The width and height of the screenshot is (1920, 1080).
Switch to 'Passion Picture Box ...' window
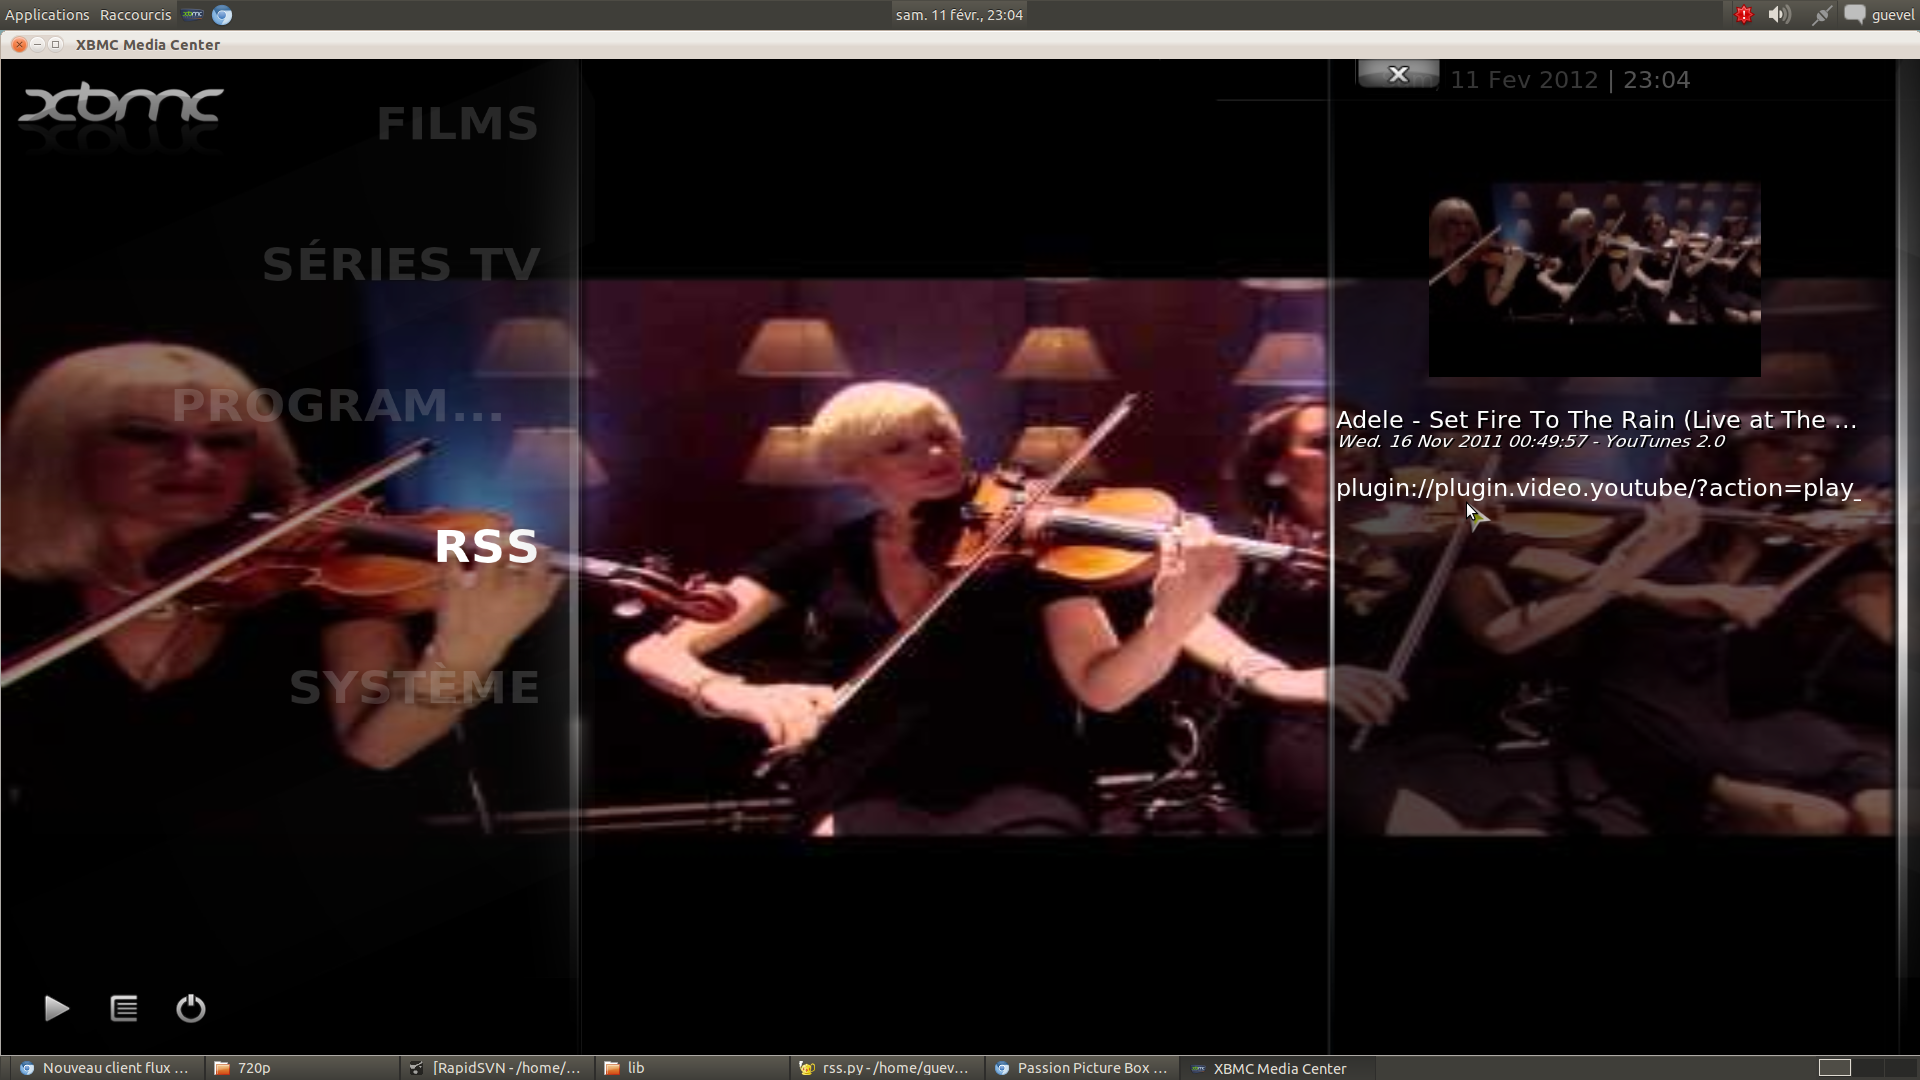coord(1082,1068)
